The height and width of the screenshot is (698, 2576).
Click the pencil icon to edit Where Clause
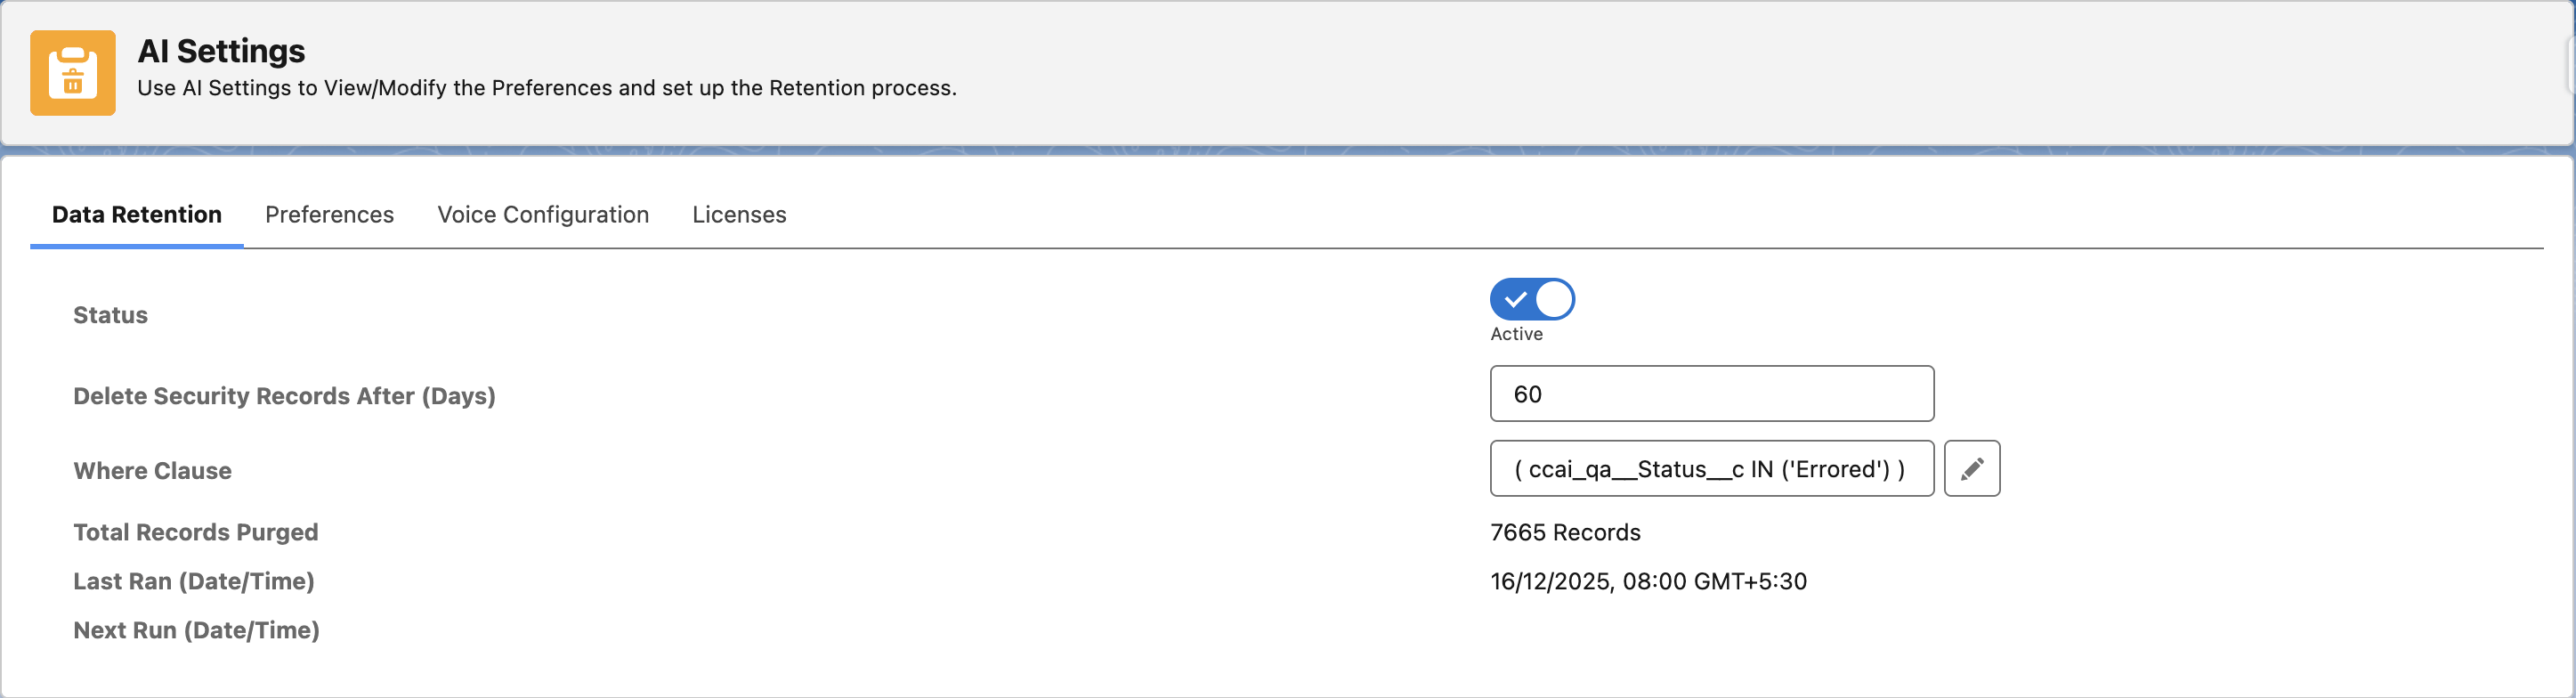click(1971, 468)
